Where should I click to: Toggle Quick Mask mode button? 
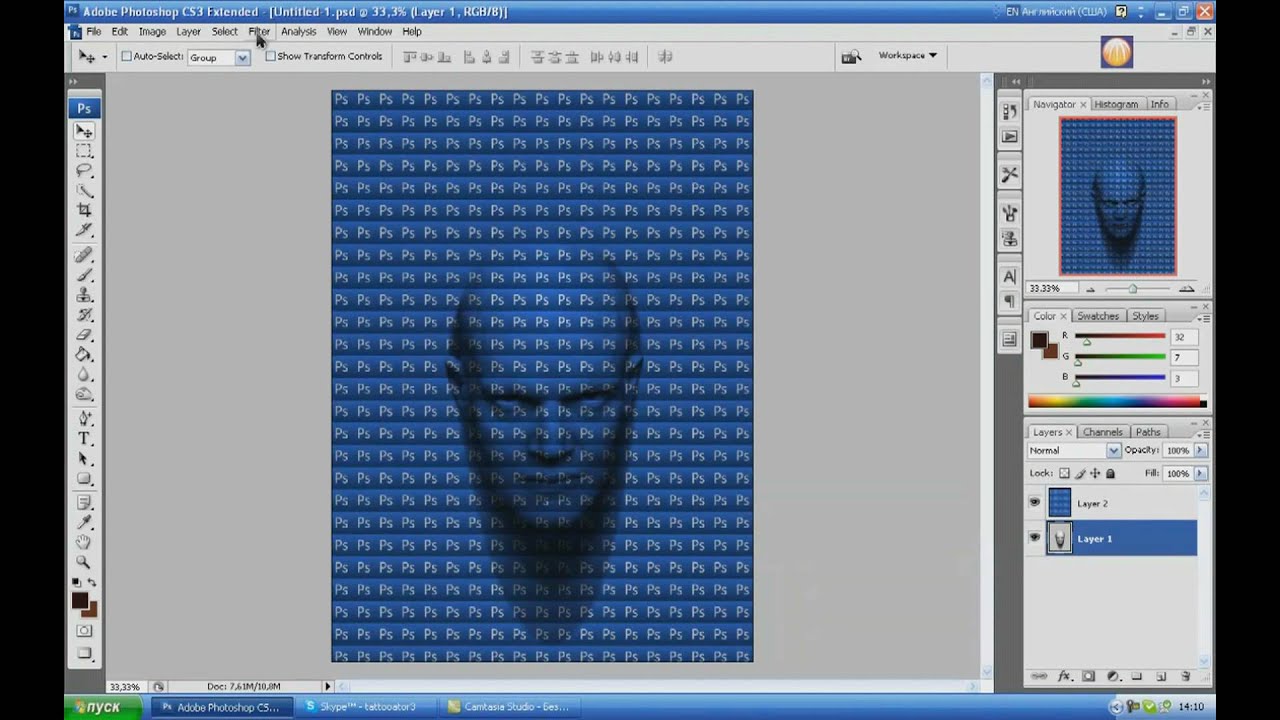click(x=84, y=631)
